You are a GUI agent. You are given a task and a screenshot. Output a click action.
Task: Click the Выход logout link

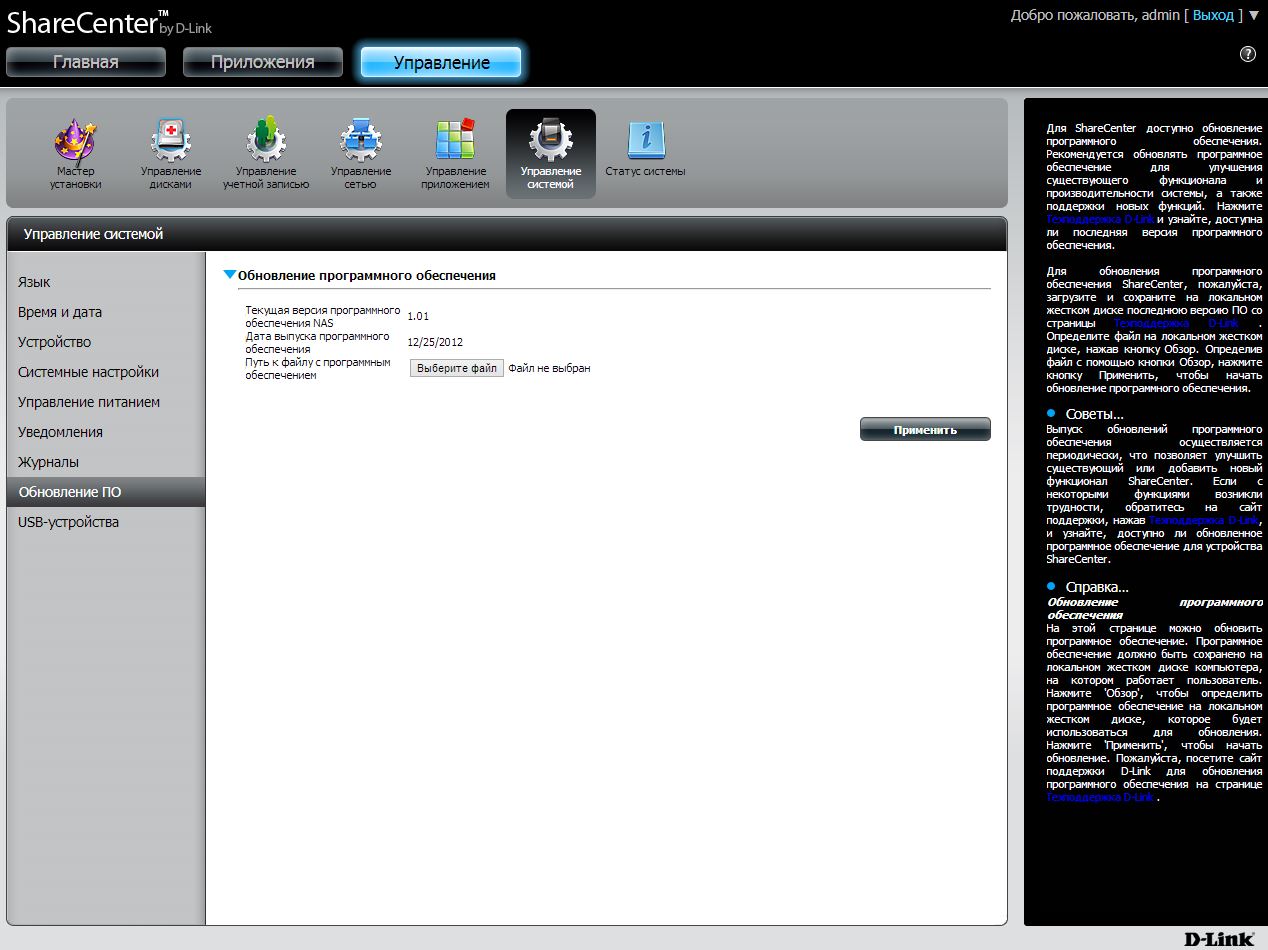(1213, 15)
